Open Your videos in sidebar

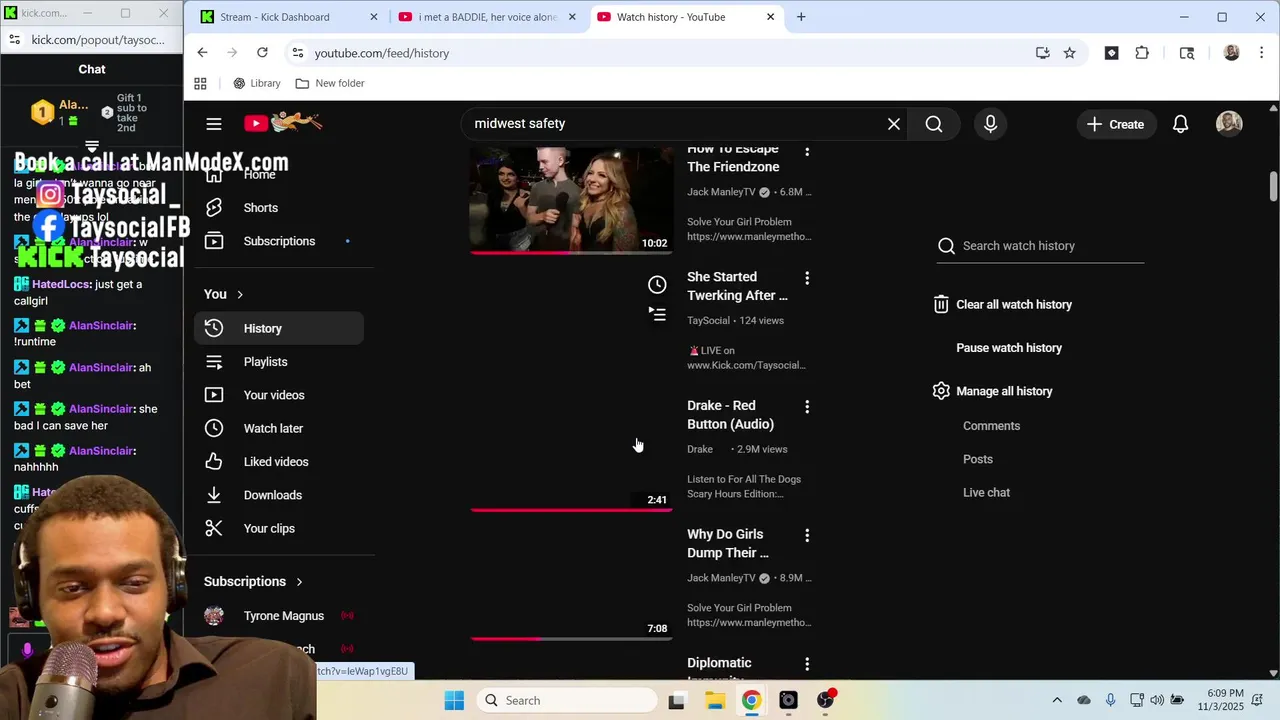[x=279, y=395]
